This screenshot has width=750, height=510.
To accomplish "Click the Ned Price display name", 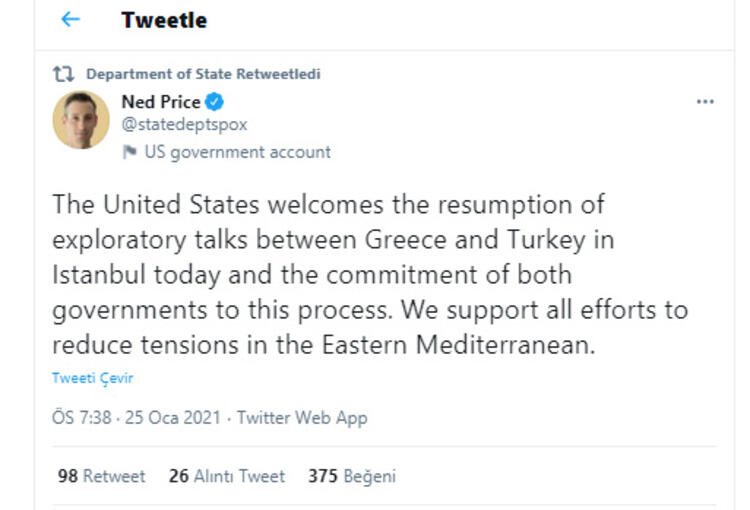I will pos(160,102).
